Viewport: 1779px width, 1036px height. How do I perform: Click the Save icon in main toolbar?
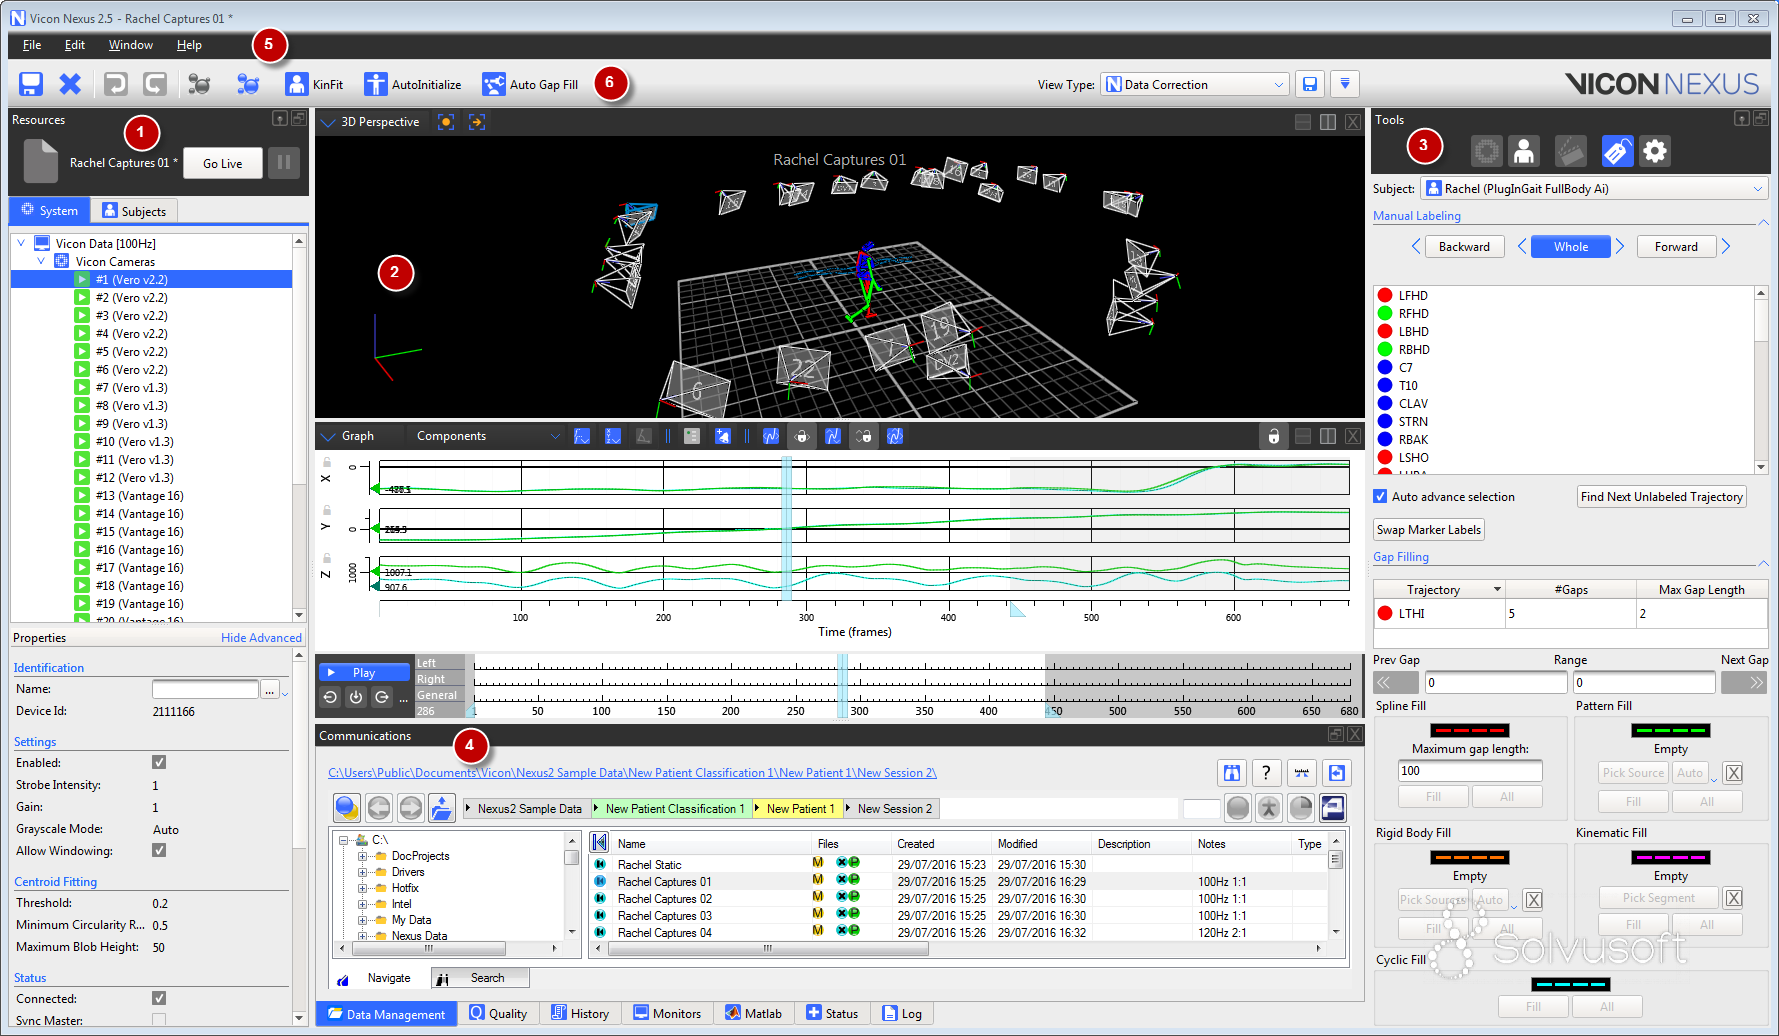click(x=31, y=84)
